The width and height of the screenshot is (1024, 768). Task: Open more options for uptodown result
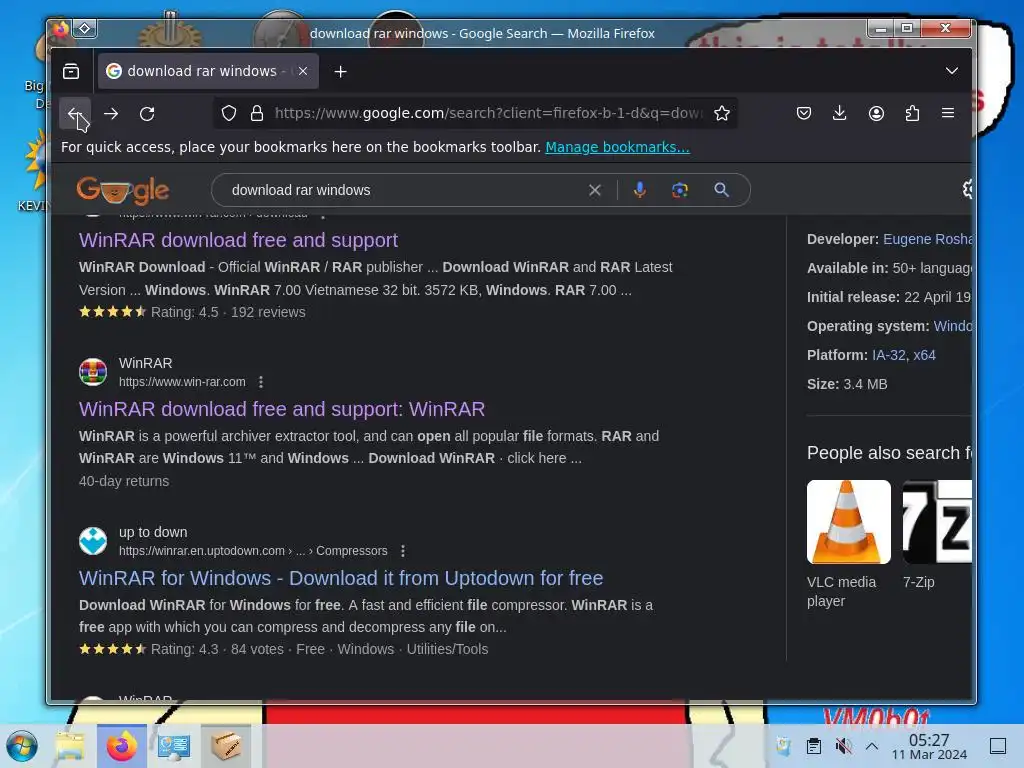[403, 551]
